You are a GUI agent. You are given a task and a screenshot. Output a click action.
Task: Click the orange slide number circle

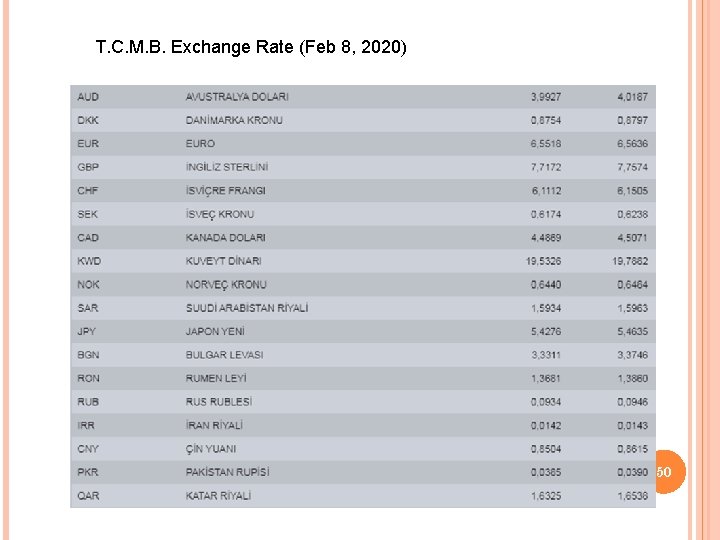click(x=664, y=471)
